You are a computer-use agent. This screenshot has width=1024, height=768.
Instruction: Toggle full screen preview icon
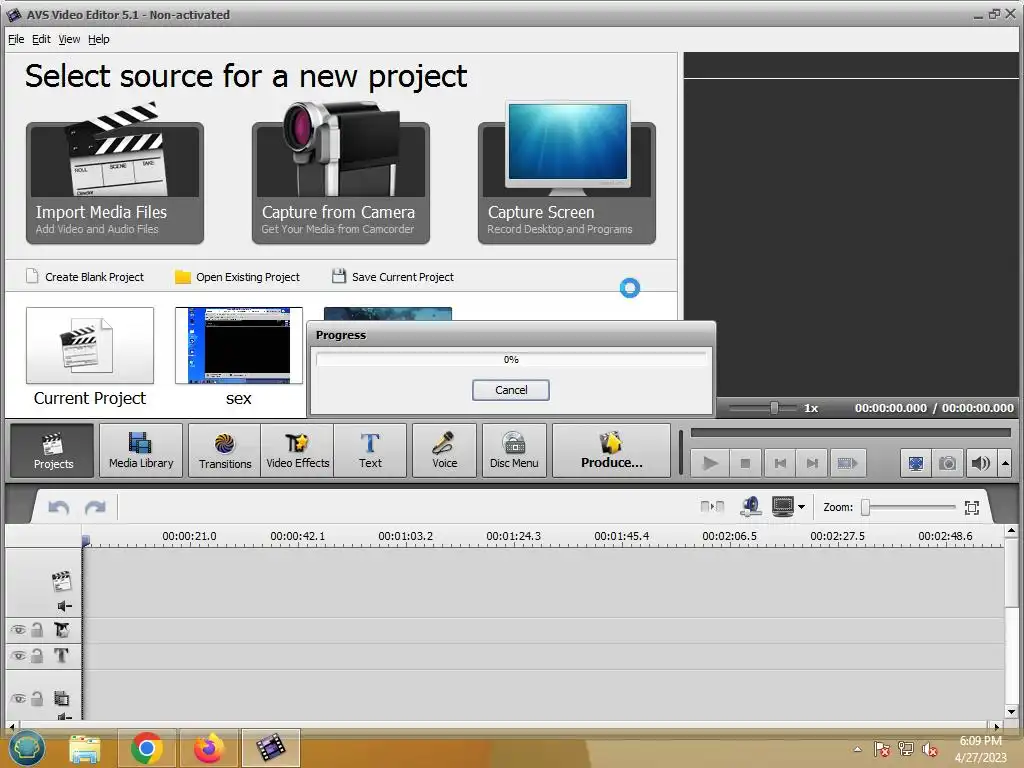pos(916,464)
